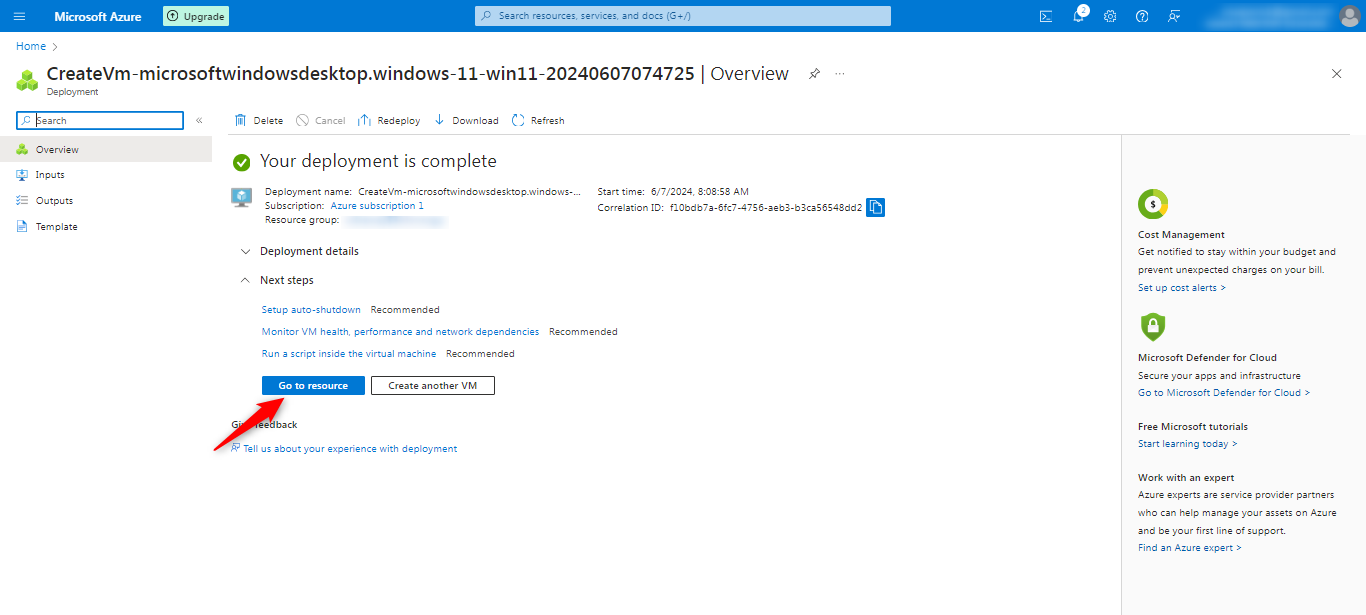Pin this deployment to dashboard
The height and width of the screenshot is (615, 1366).
(814, 74)
